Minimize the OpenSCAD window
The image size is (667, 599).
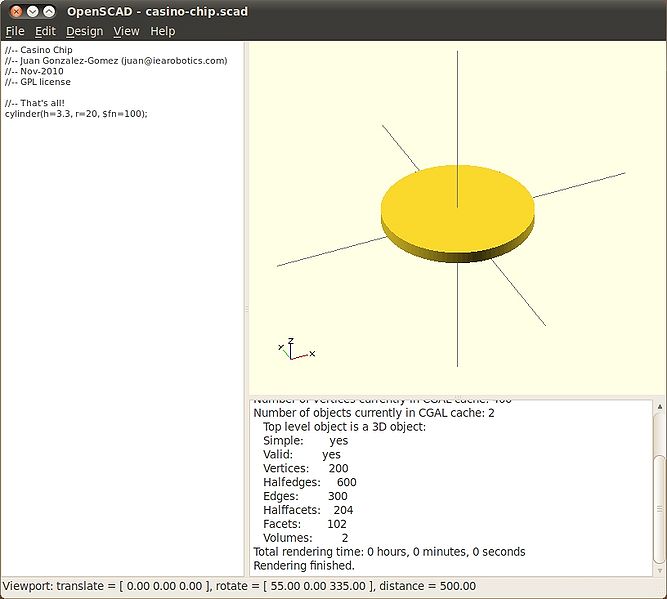(x=31, y=11)
